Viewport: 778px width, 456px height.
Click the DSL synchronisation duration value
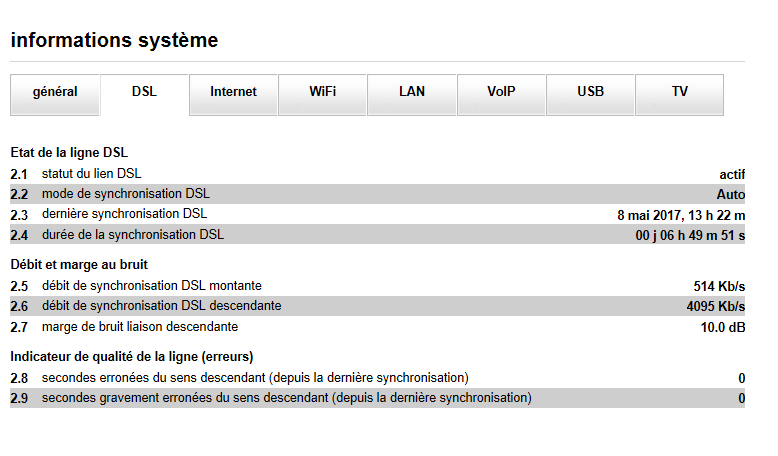coord(690,235)
